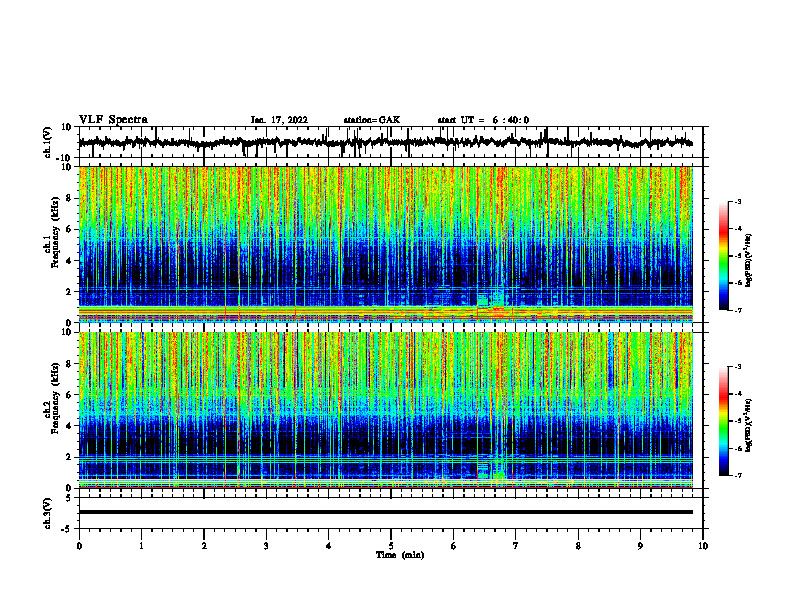Click the time axis tick label '10'

703,546
